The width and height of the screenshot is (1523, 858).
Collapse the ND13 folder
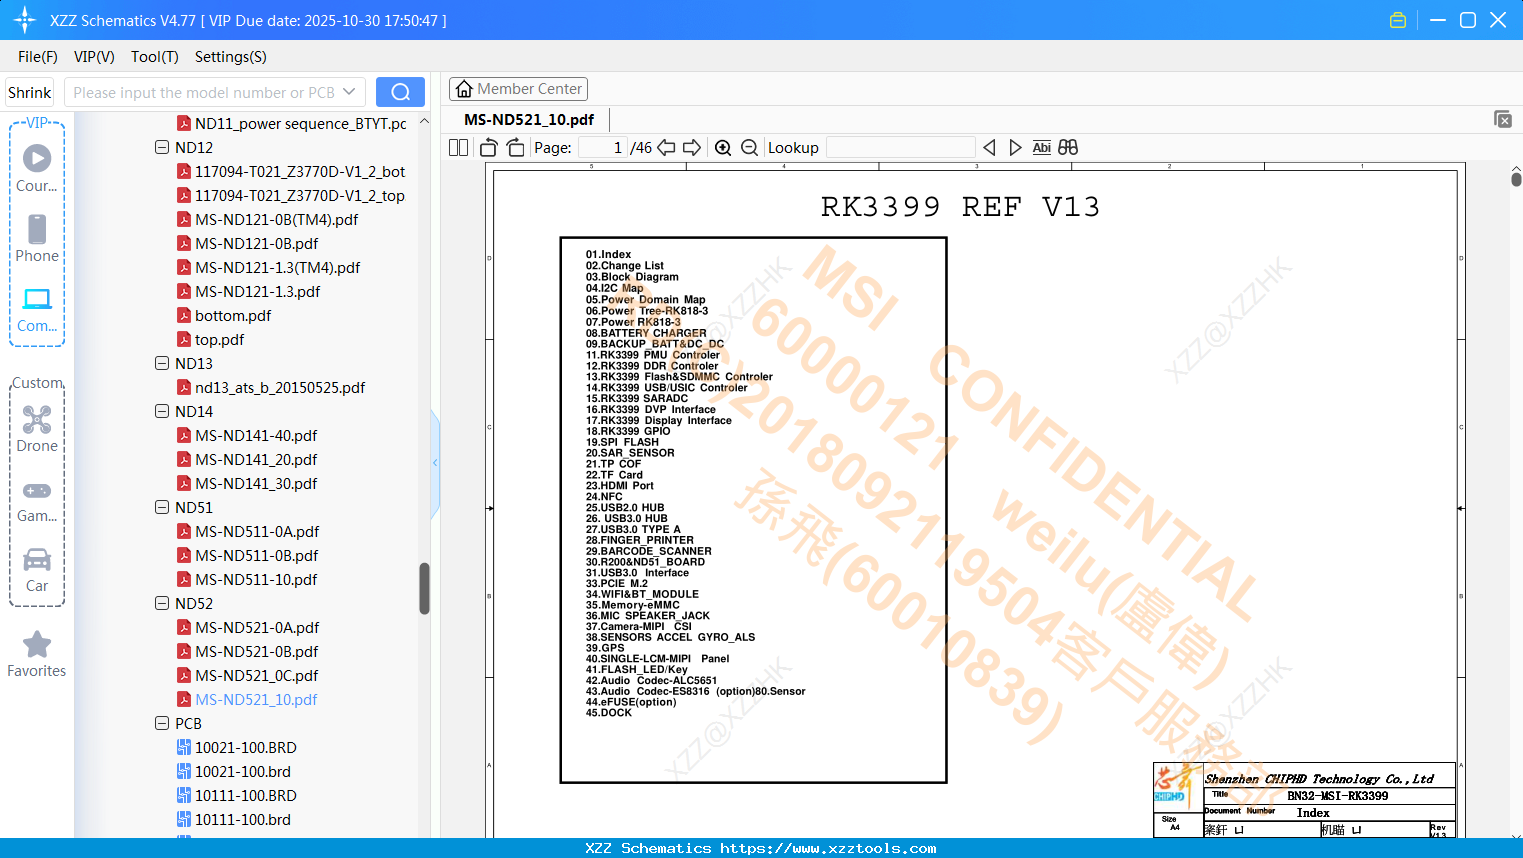point(162,363)
